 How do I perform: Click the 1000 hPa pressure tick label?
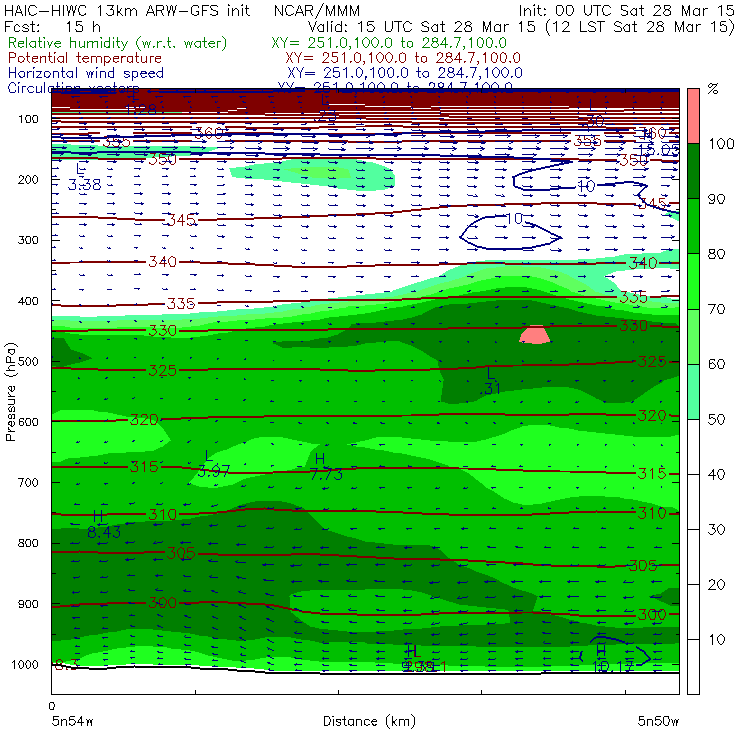pos(24,664)
